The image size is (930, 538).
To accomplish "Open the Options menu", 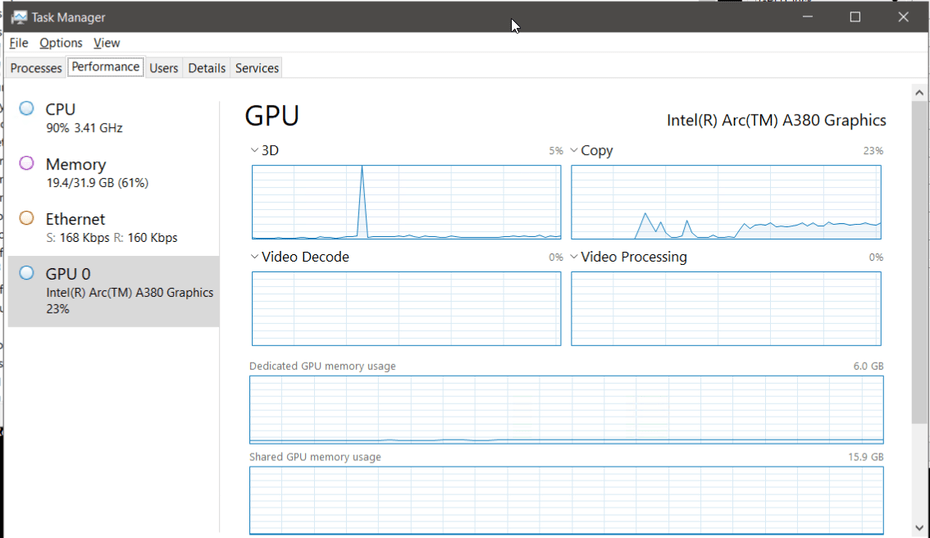I will click(x=61, y=43).
